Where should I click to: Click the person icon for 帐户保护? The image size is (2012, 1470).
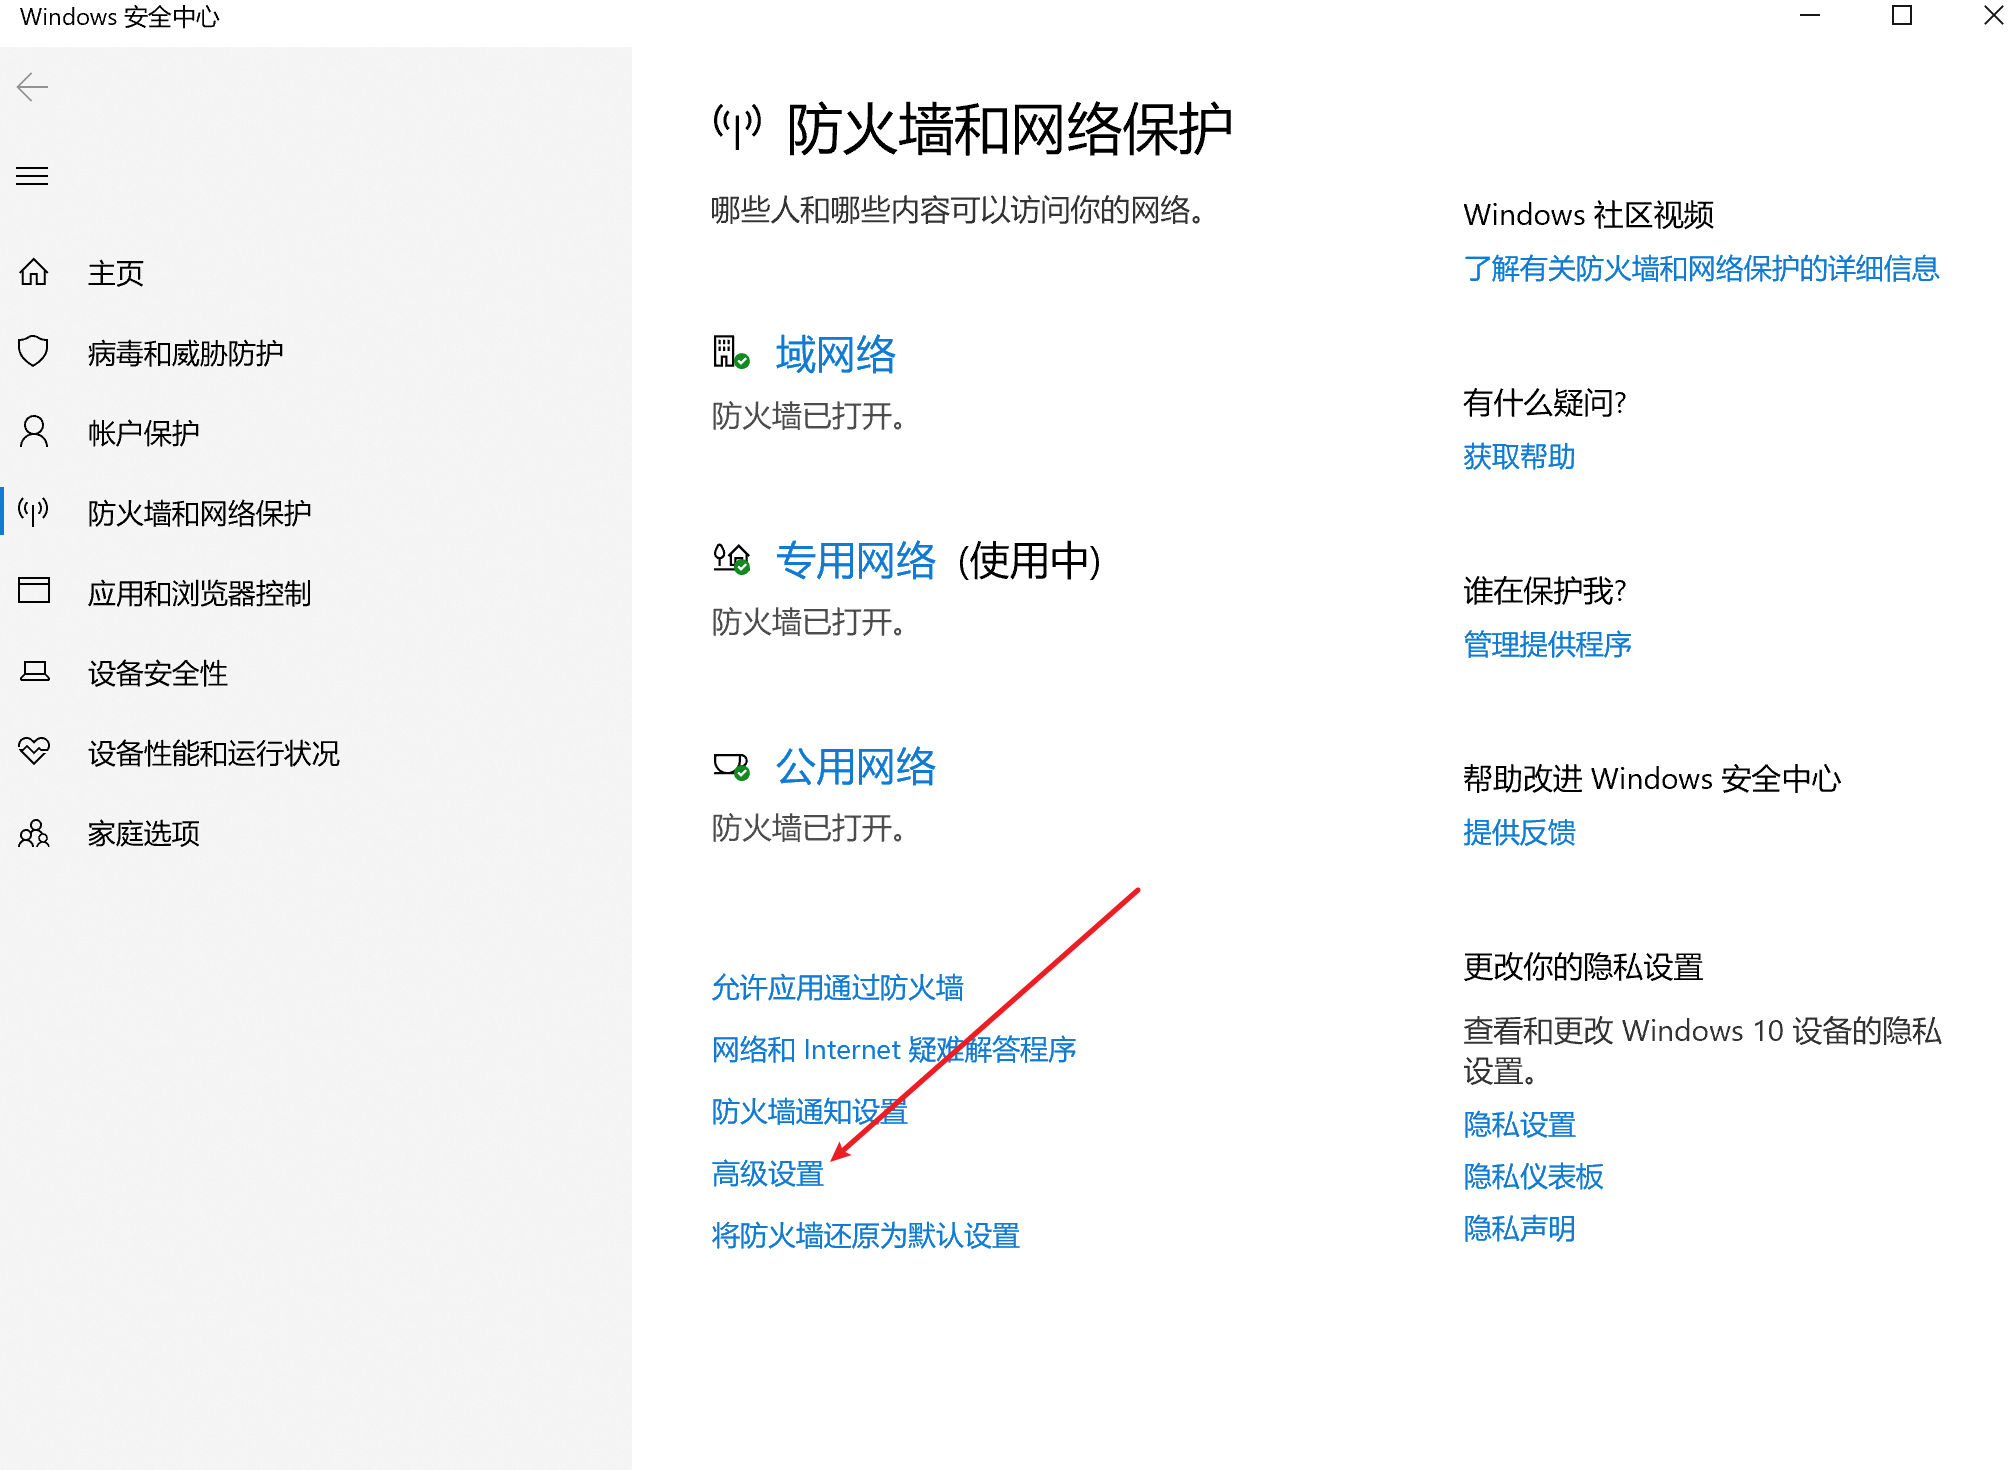pos(34,432)
